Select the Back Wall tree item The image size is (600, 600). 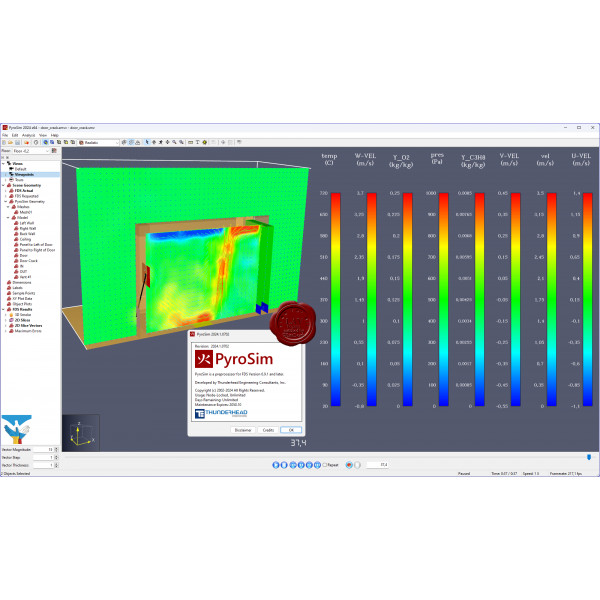pos(27,233)
